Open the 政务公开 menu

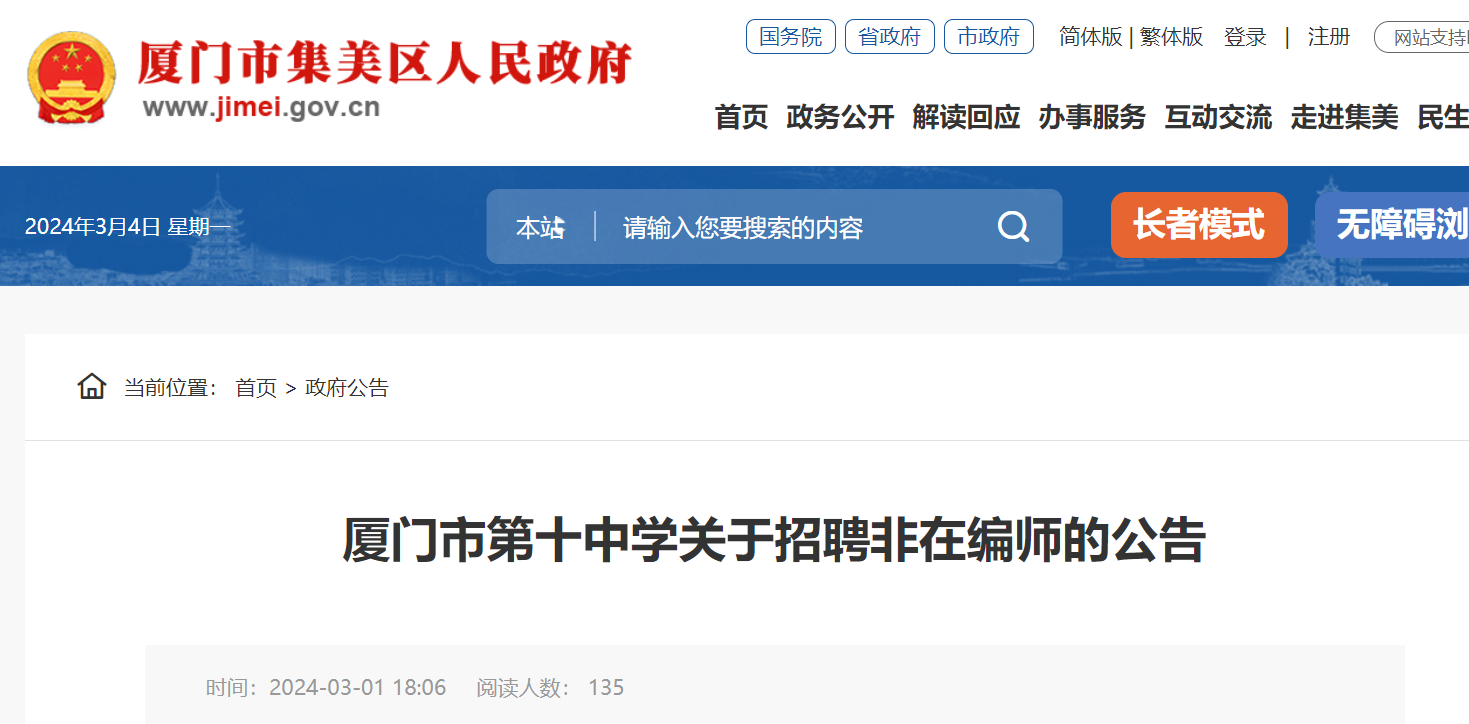(841, 117)
